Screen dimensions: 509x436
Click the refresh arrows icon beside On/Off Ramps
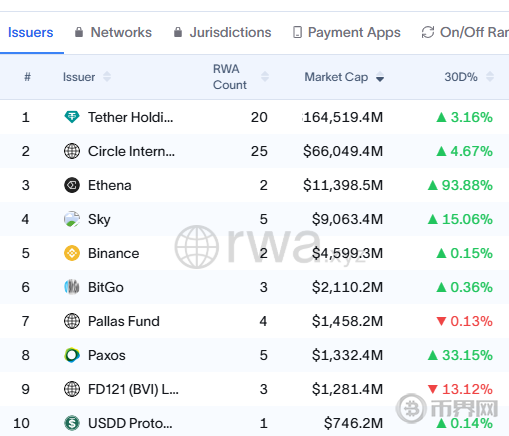(x=428, y=32)
